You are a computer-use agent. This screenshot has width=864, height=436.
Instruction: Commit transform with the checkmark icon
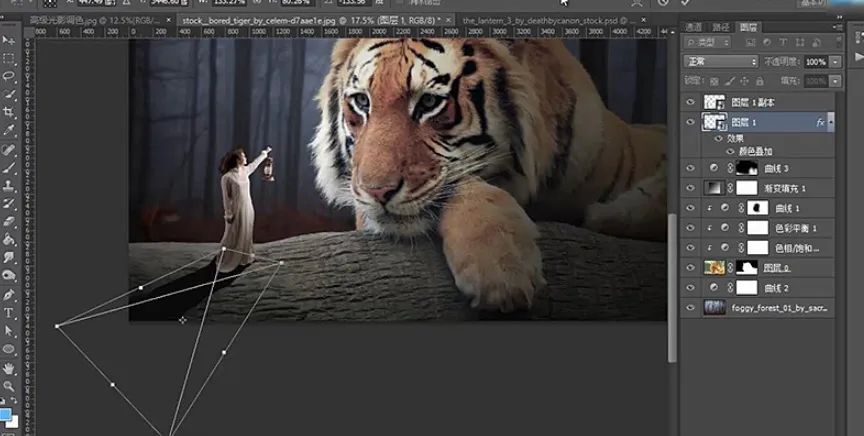[685, 4]
